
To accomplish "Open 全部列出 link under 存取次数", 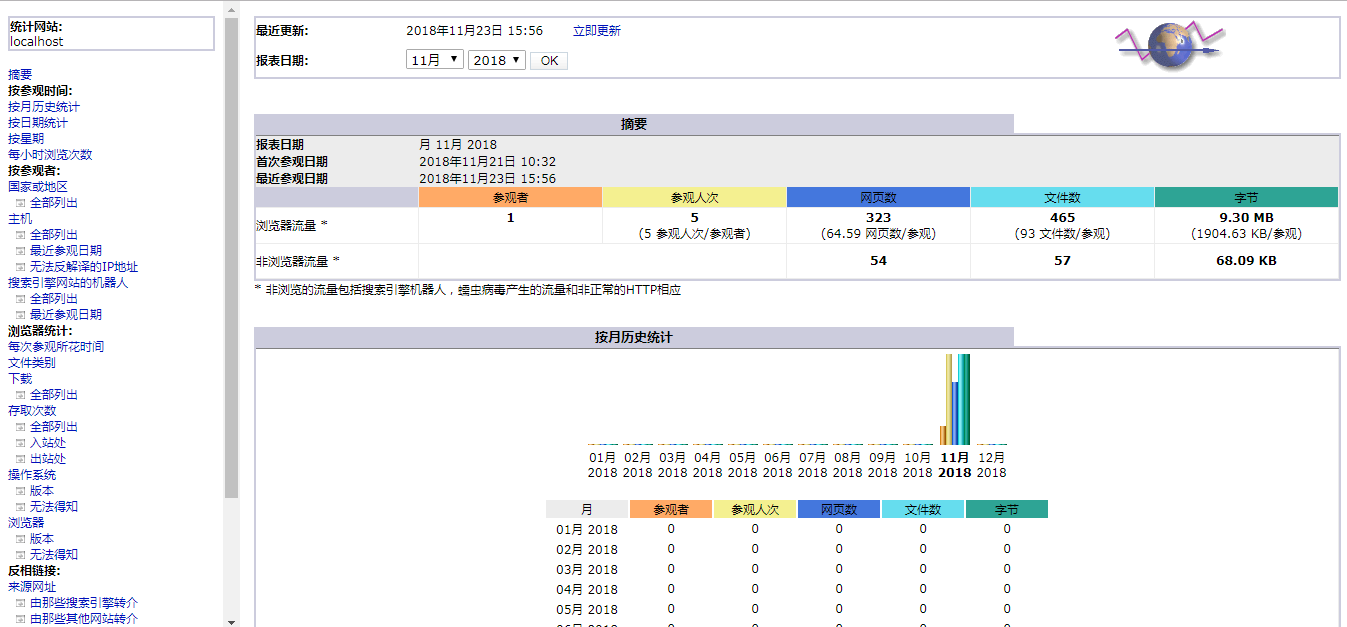I will (54, 427).
